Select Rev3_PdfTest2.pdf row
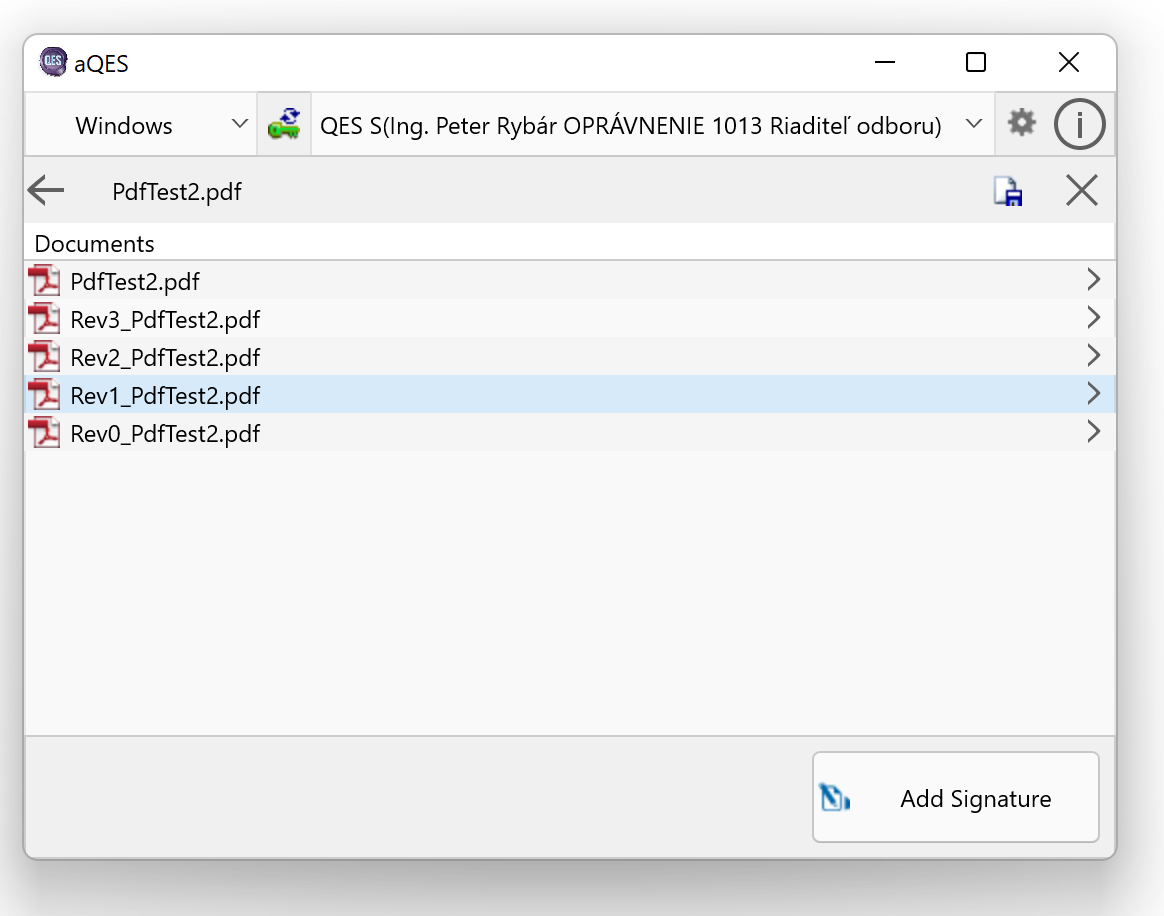 coord(570,318)
